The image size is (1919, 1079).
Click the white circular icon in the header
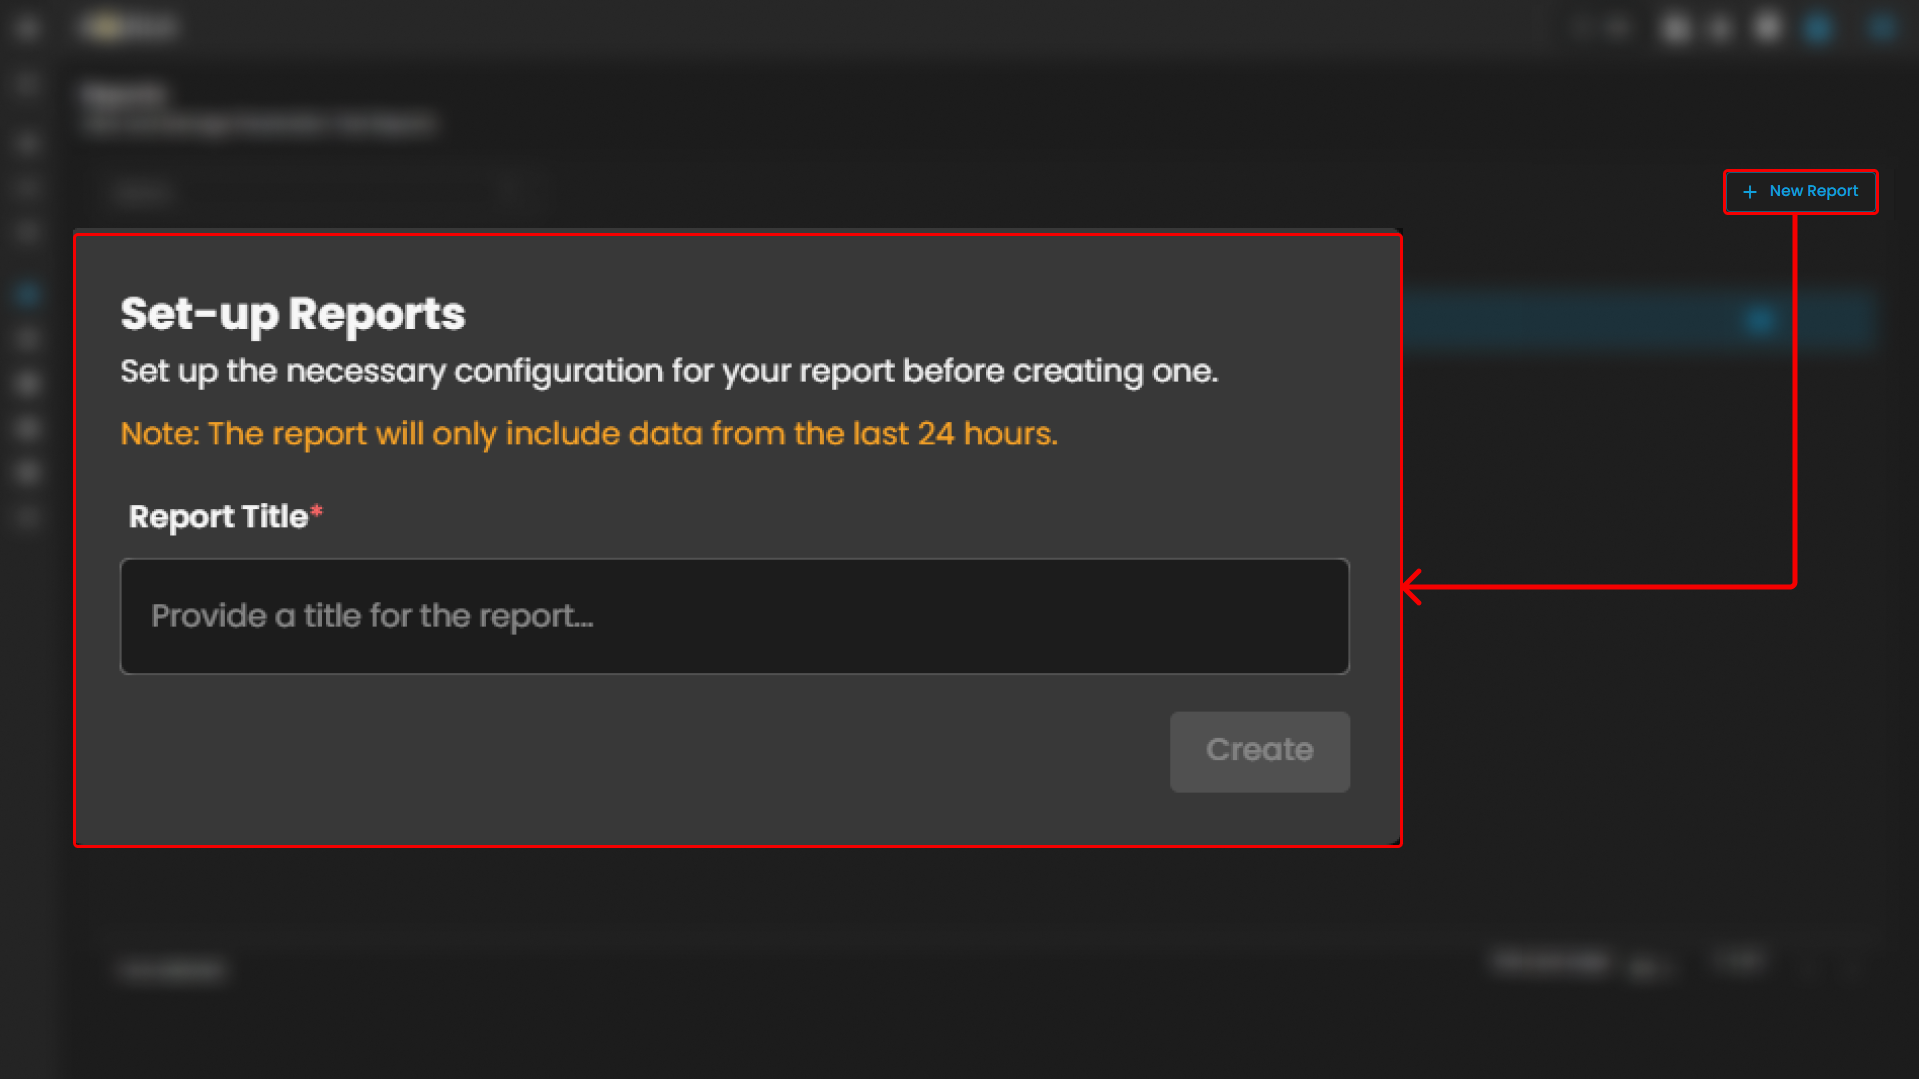coord(1768,27)
